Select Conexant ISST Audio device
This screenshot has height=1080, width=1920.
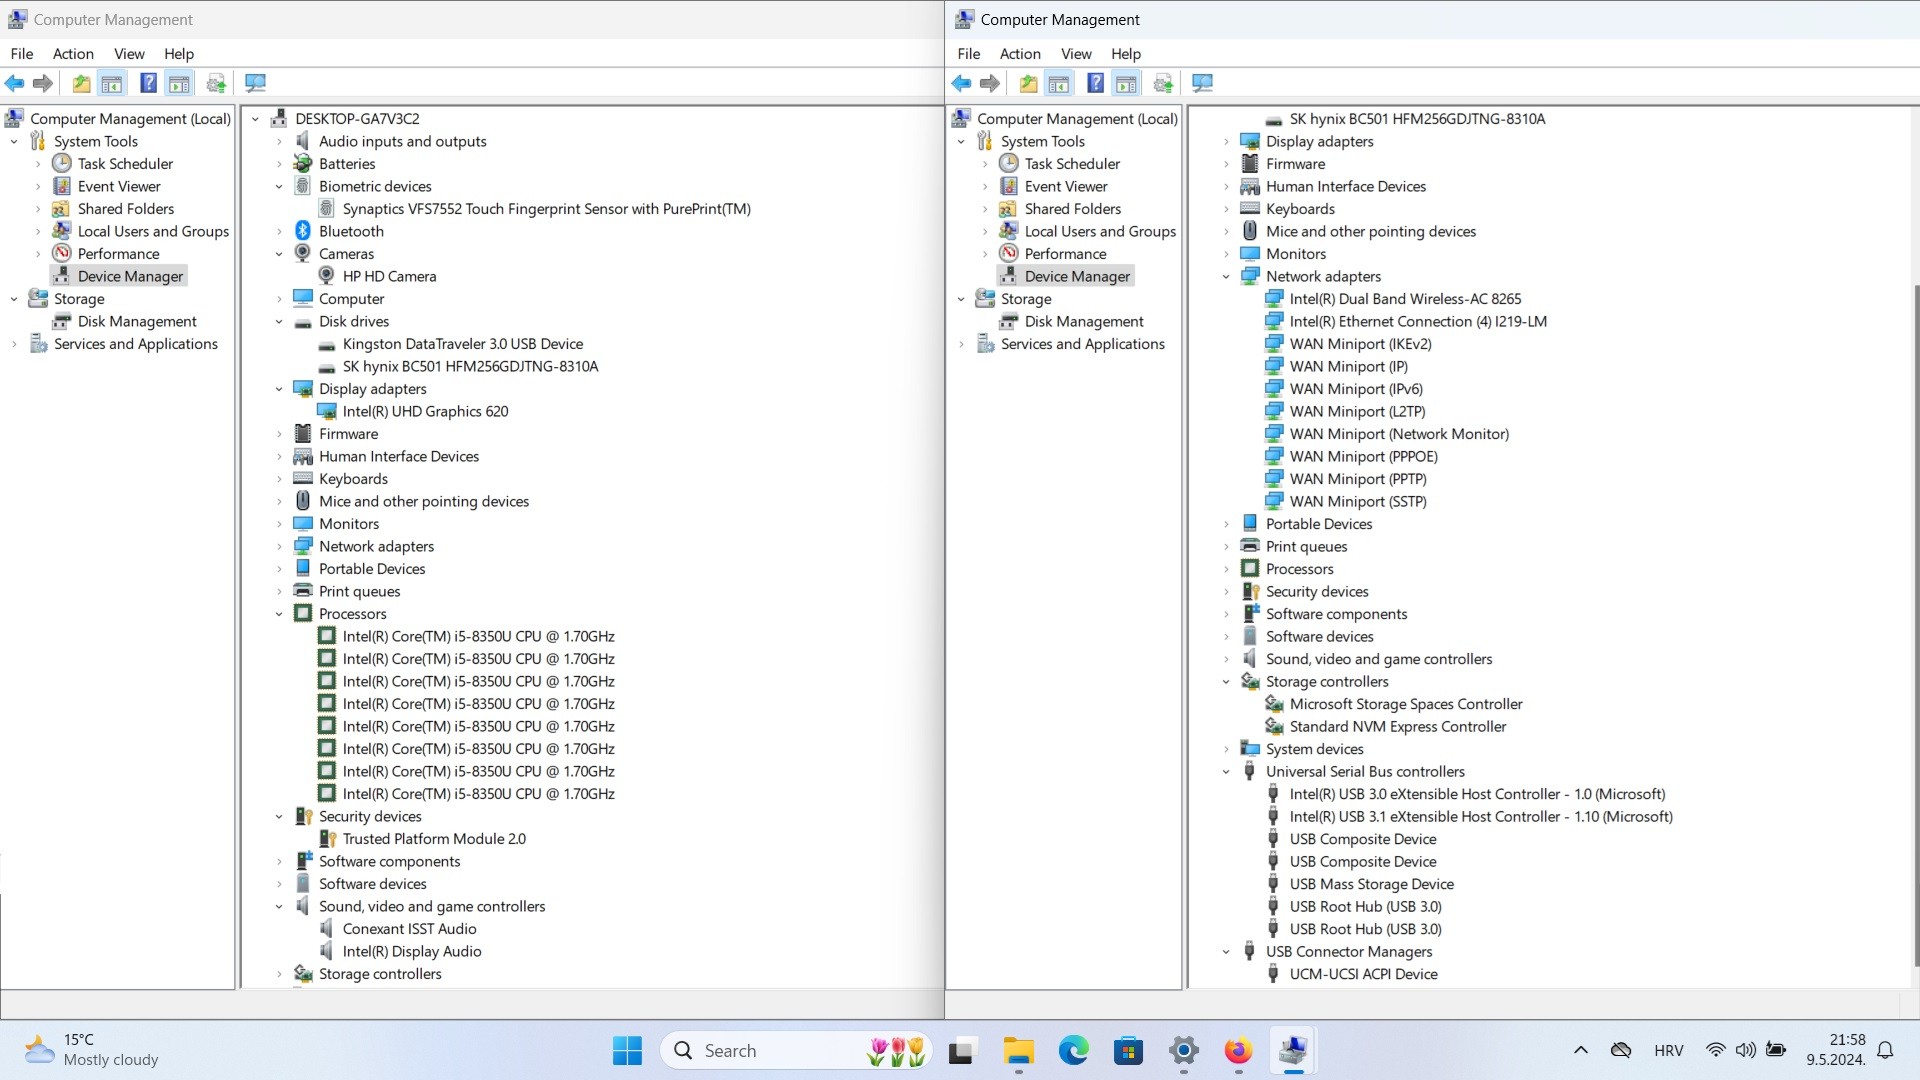tap(410, 929)
